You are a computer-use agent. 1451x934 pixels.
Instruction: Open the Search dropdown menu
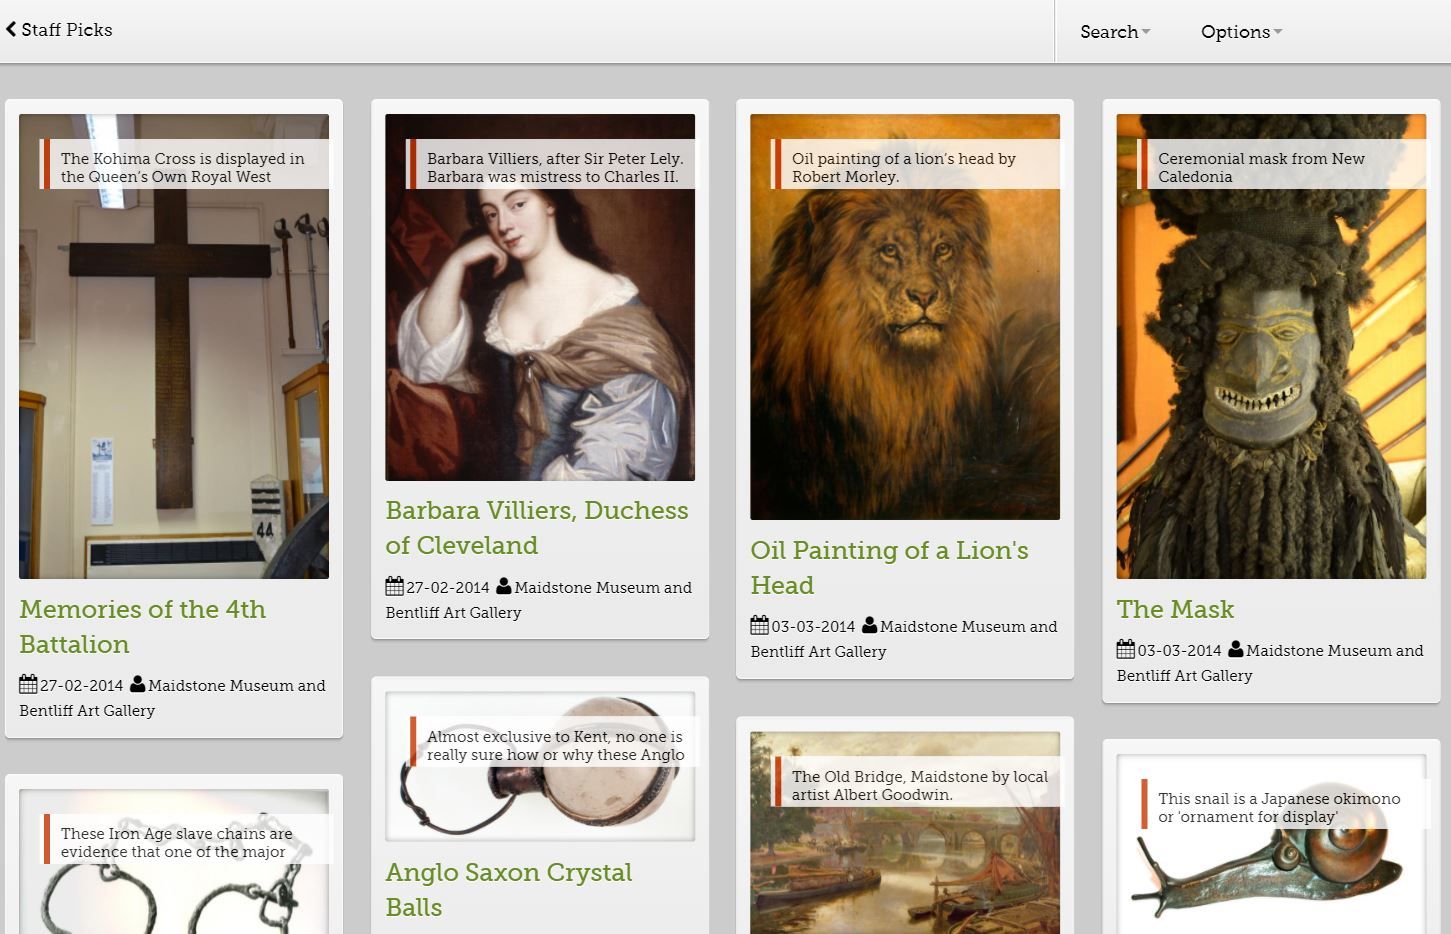(1115, 32)
